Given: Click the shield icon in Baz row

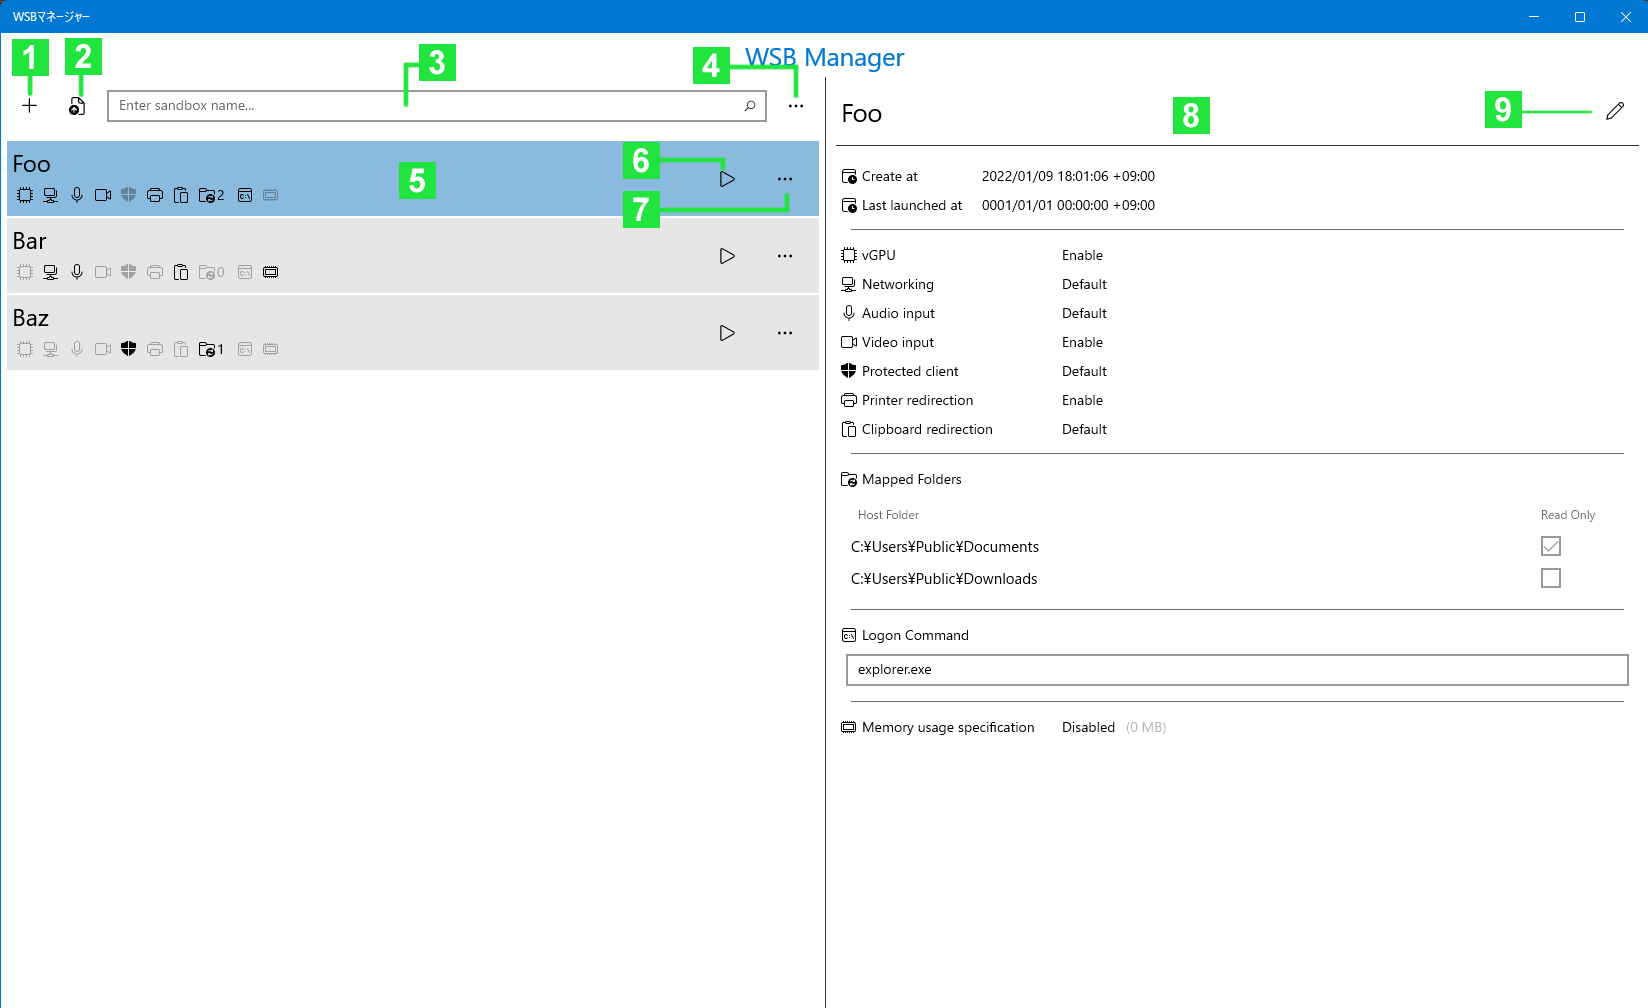Looking at the screenshot, I should [x=128, y=349].
